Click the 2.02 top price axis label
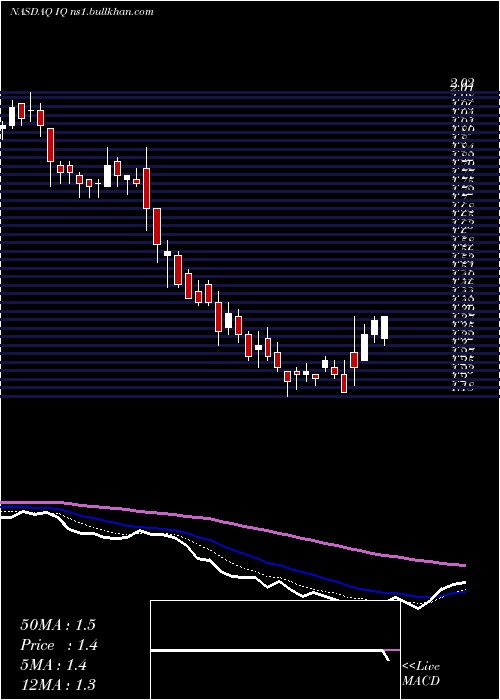Screen dimensions: 500x700 pos(462,83)
